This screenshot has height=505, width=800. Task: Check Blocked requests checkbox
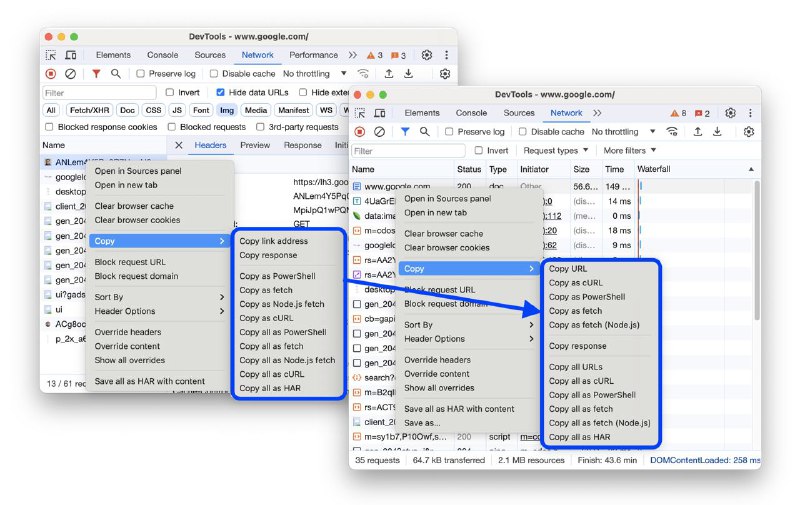[171, 127]
